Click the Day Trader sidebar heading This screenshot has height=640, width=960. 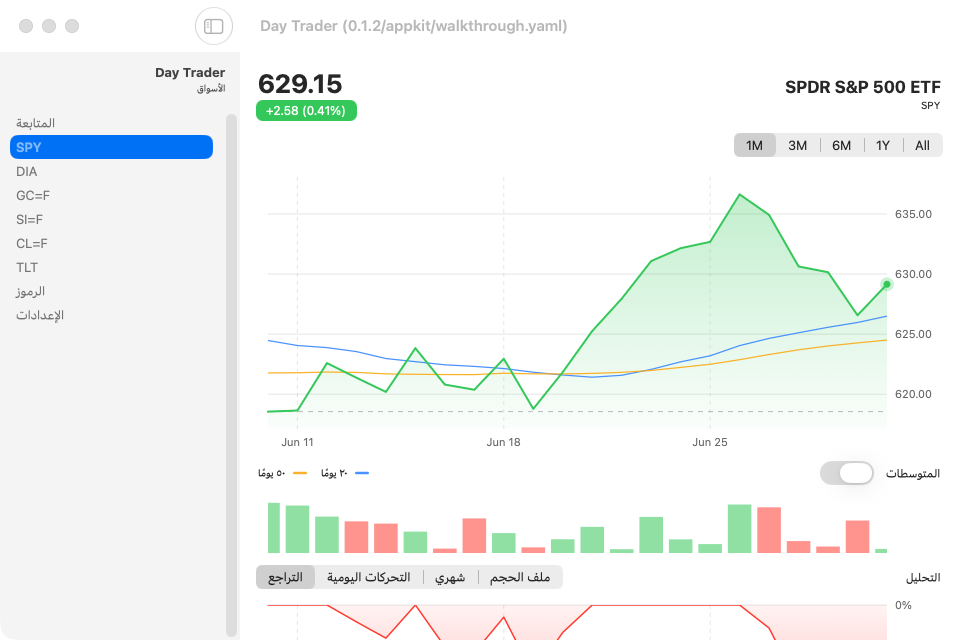(x=190, y=72)
